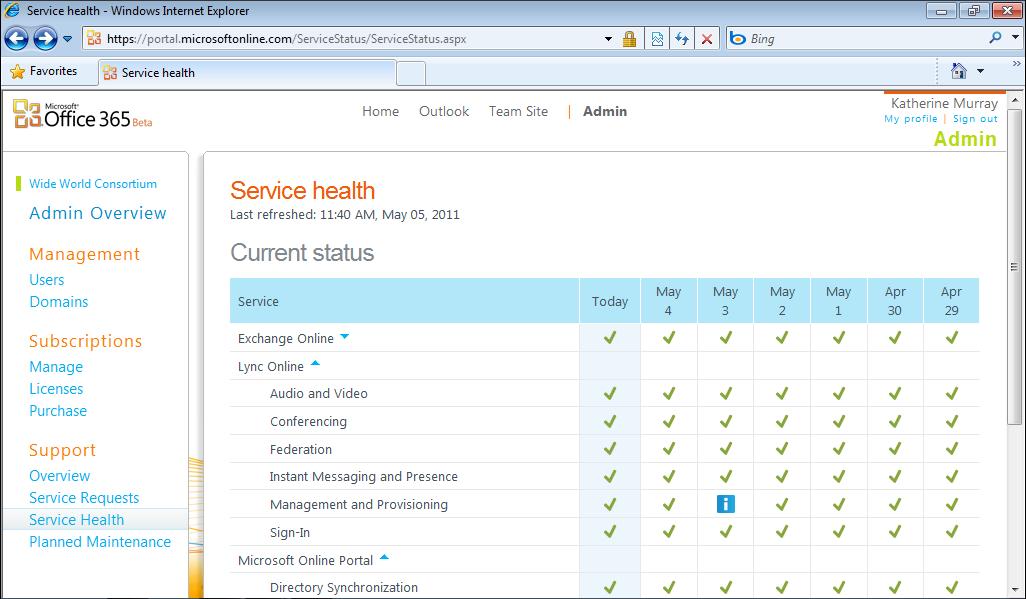Click Exchange Online's Today check mark

pos(610,337)
